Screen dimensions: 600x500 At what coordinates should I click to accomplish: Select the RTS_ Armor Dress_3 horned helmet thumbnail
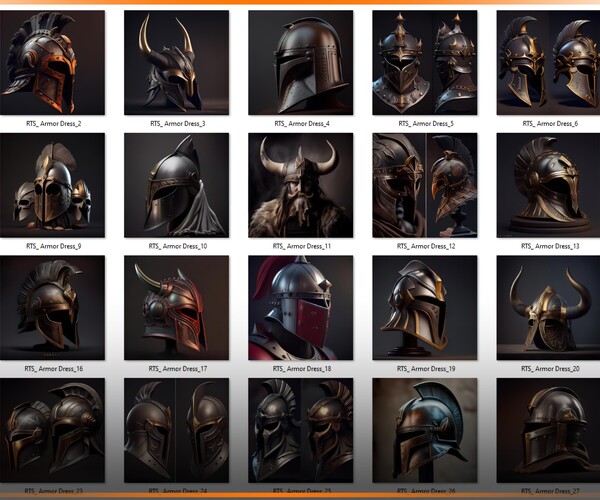[176, 63]
